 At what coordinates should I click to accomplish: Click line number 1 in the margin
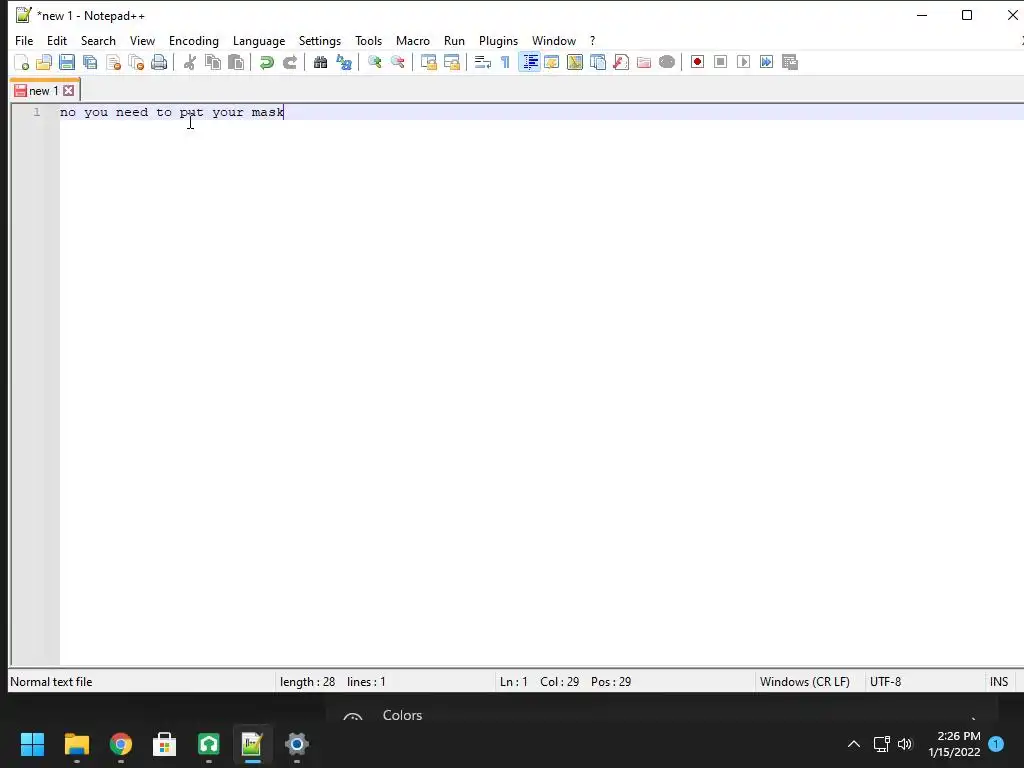(37, 112)
